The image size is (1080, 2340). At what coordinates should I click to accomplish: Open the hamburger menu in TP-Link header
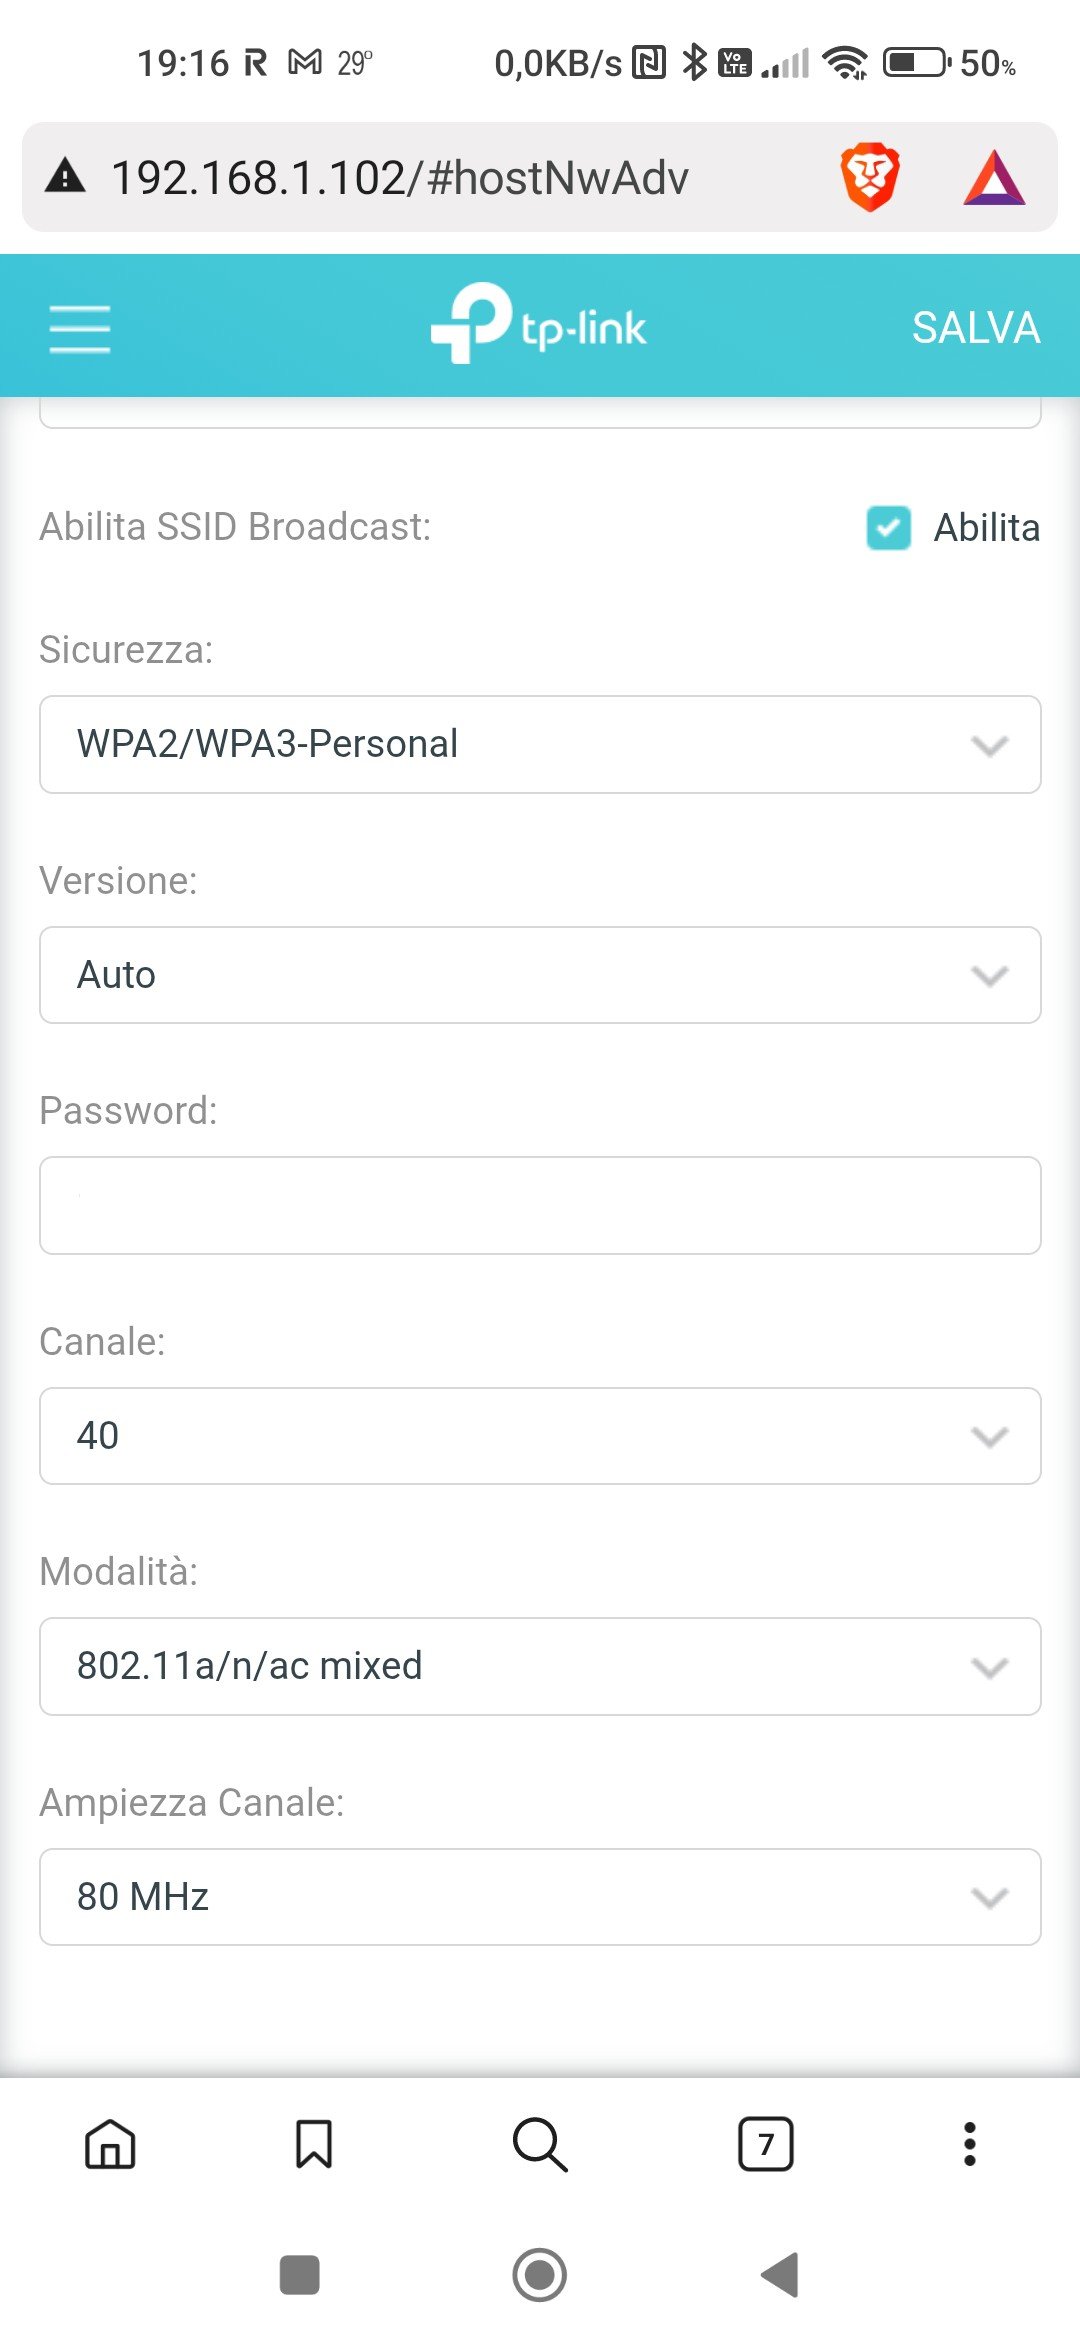(80, 328)
